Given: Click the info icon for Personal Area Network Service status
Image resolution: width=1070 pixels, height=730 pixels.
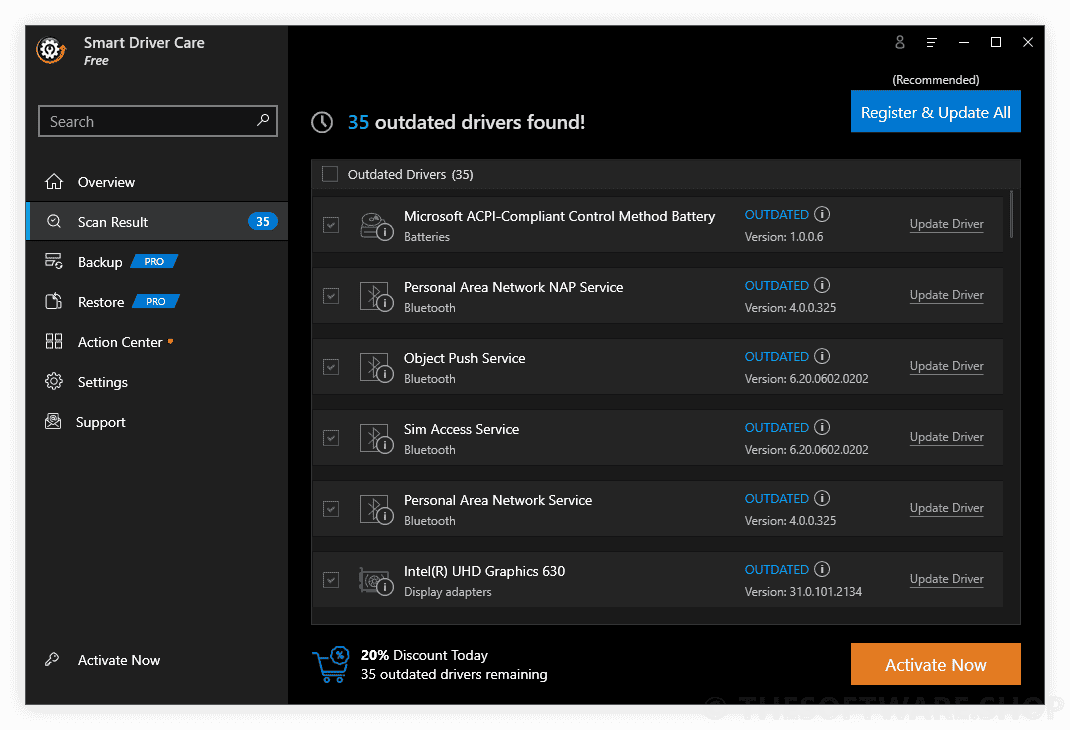Looking at the screenshot, I should [822, 498].
